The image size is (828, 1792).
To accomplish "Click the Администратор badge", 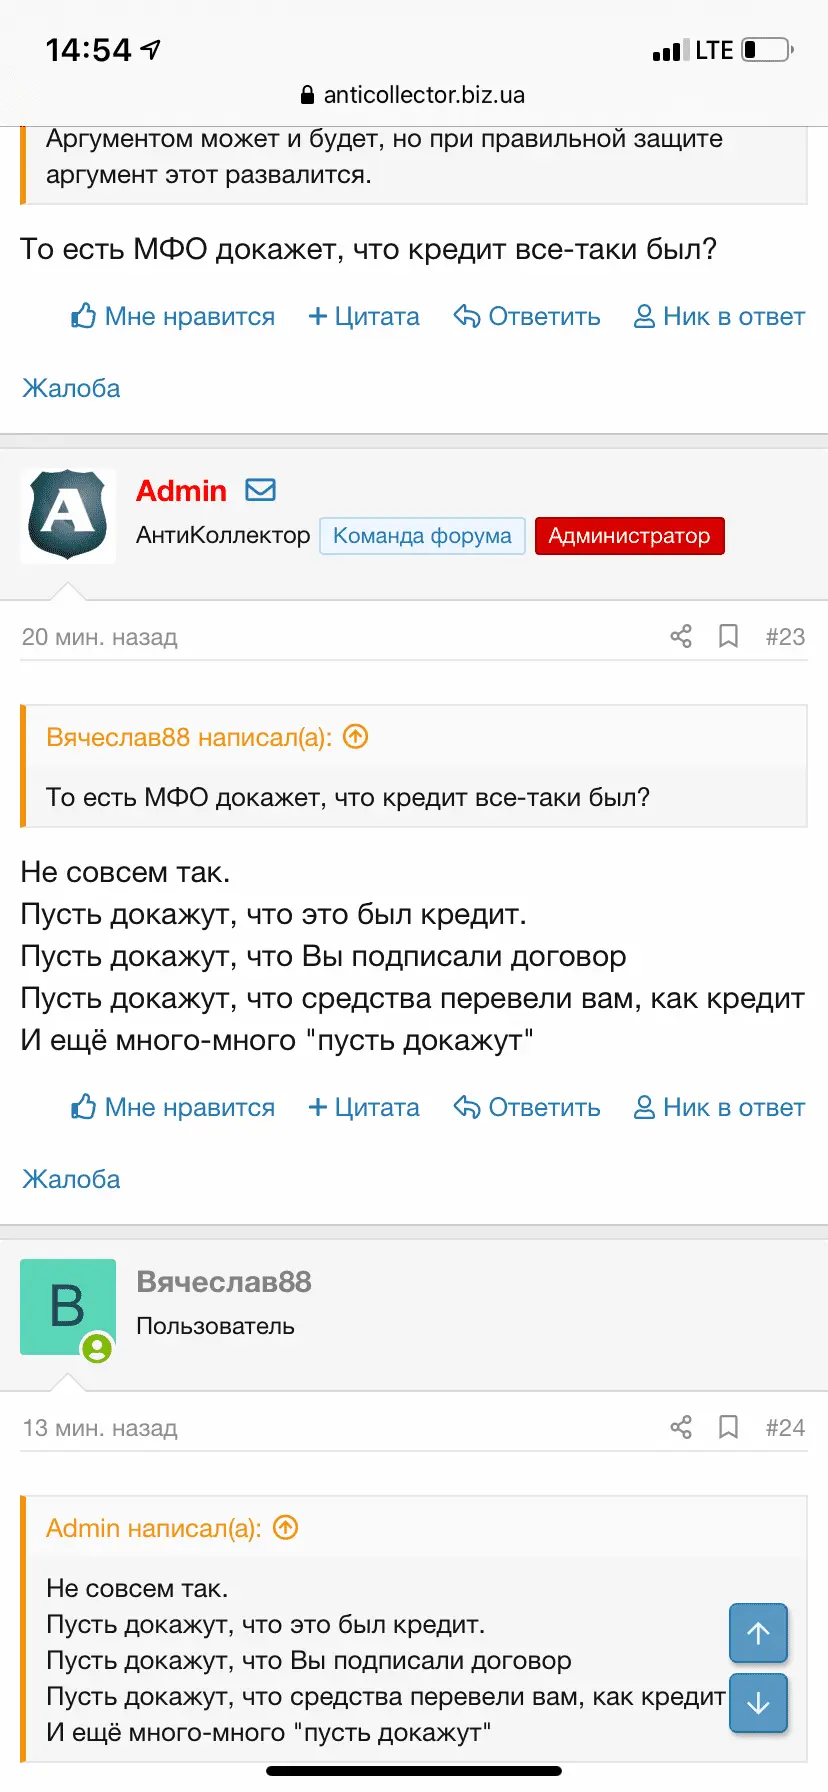I will [x=629, y=536].
